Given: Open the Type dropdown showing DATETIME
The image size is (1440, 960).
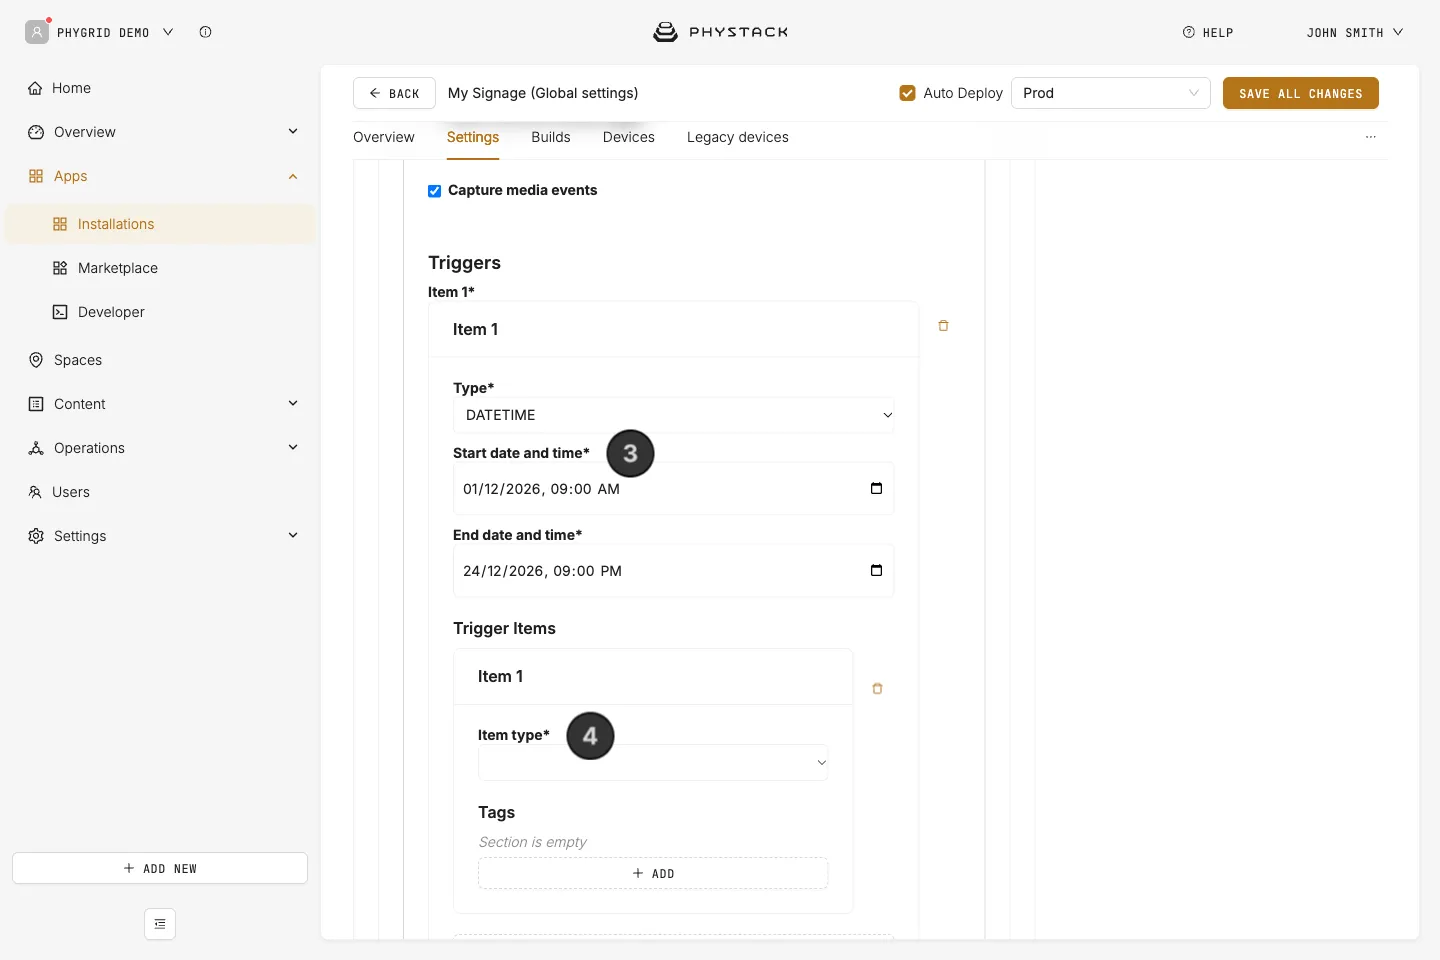Looking at the screenshot, I should click(674, 415).
